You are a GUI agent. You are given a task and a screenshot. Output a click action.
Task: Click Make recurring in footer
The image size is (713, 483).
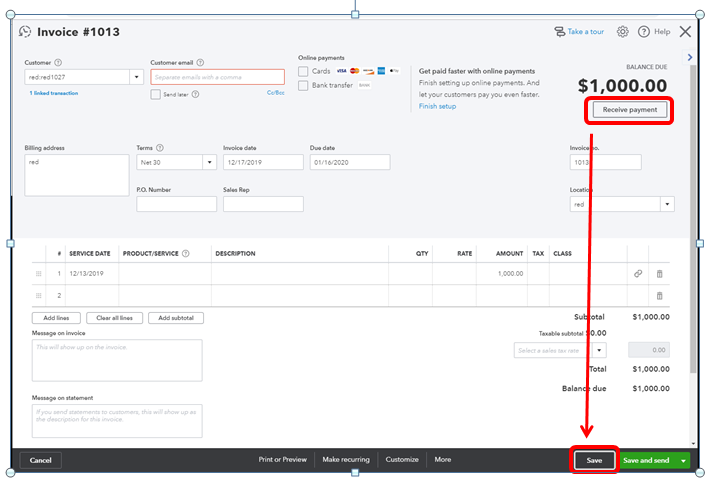[346, 460]
